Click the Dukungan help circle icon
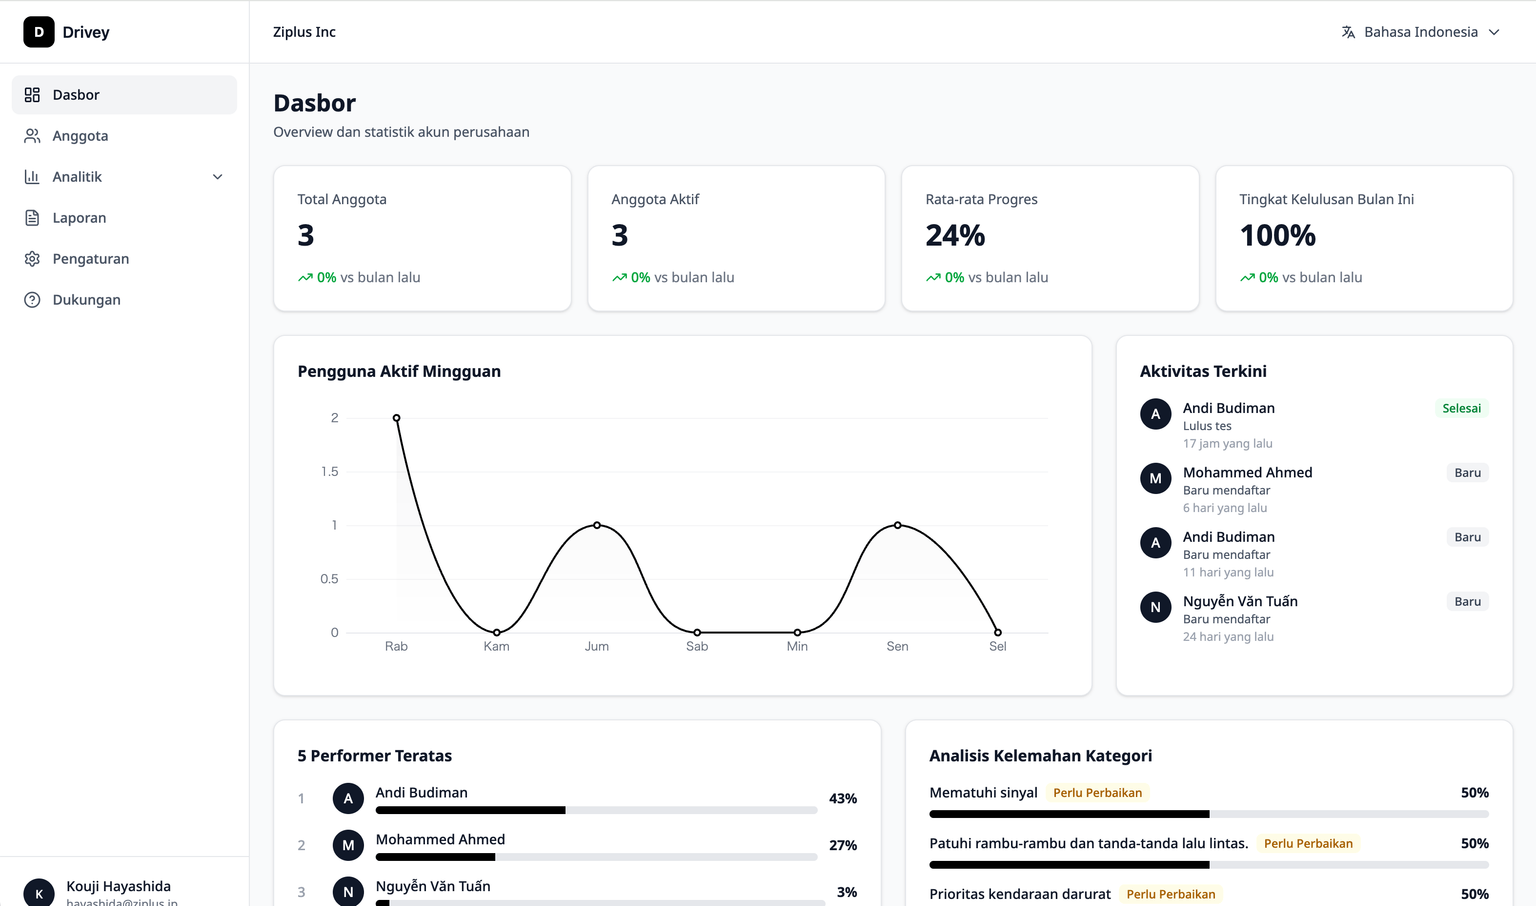 [x=32, y=300]
